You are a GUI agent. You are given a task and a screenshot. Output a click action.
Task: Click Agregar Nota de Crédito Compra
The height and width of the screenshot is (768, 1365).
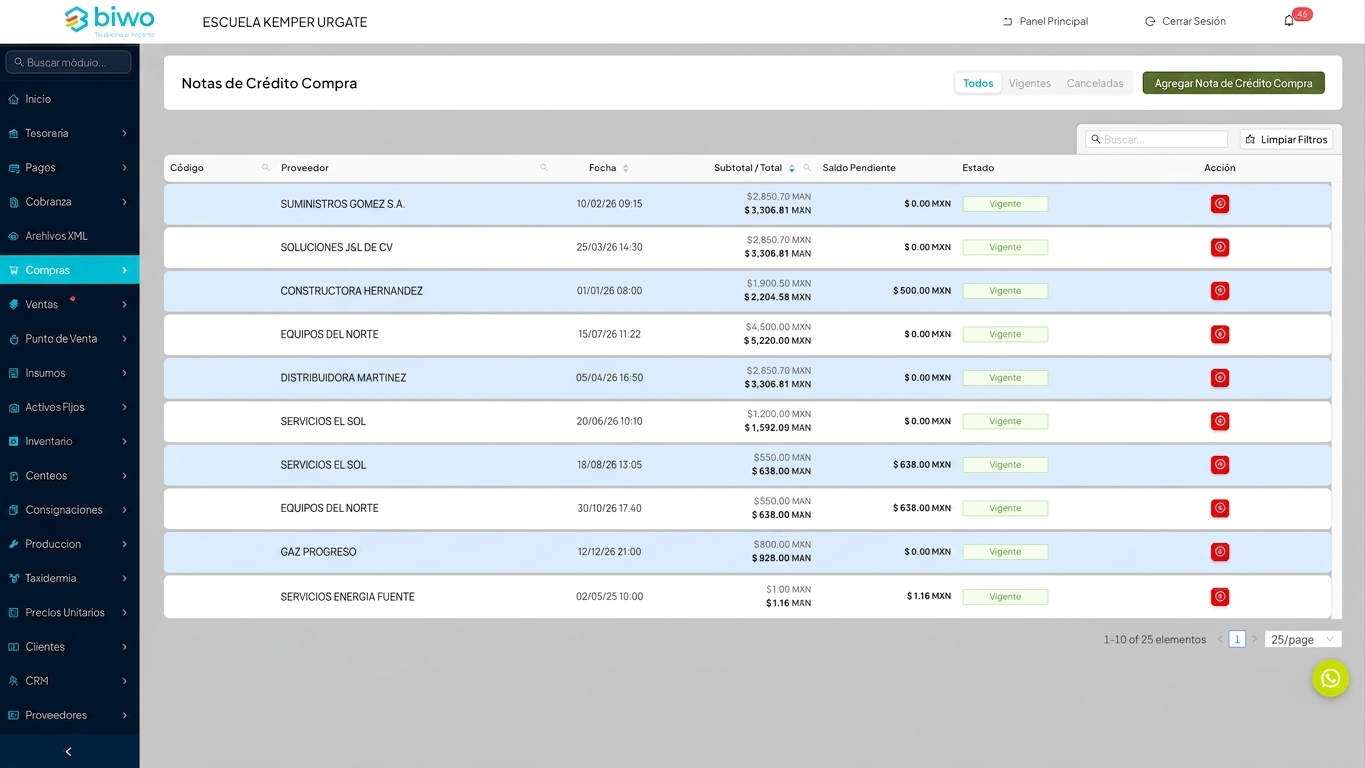coord(1233,83)
